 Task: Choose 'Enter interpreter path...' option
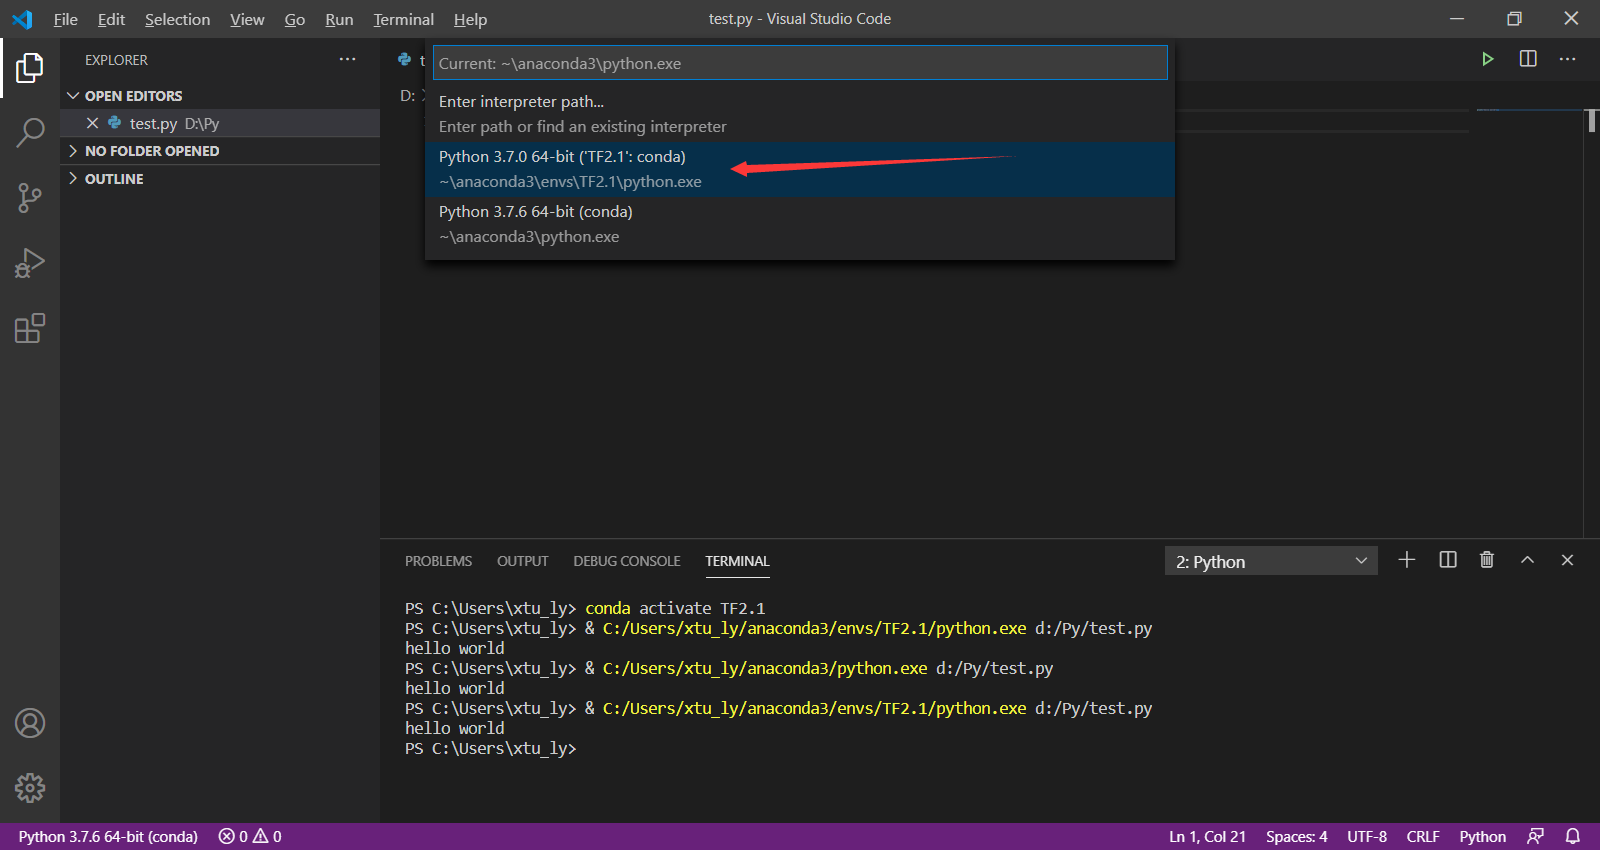pos(800,114)
